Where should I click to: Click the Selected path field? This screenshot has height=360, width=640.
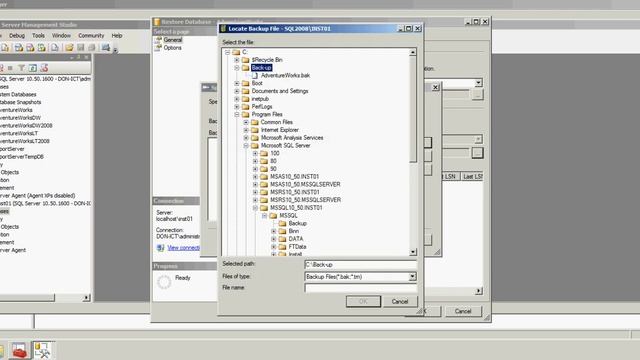[x=360, y=264]
